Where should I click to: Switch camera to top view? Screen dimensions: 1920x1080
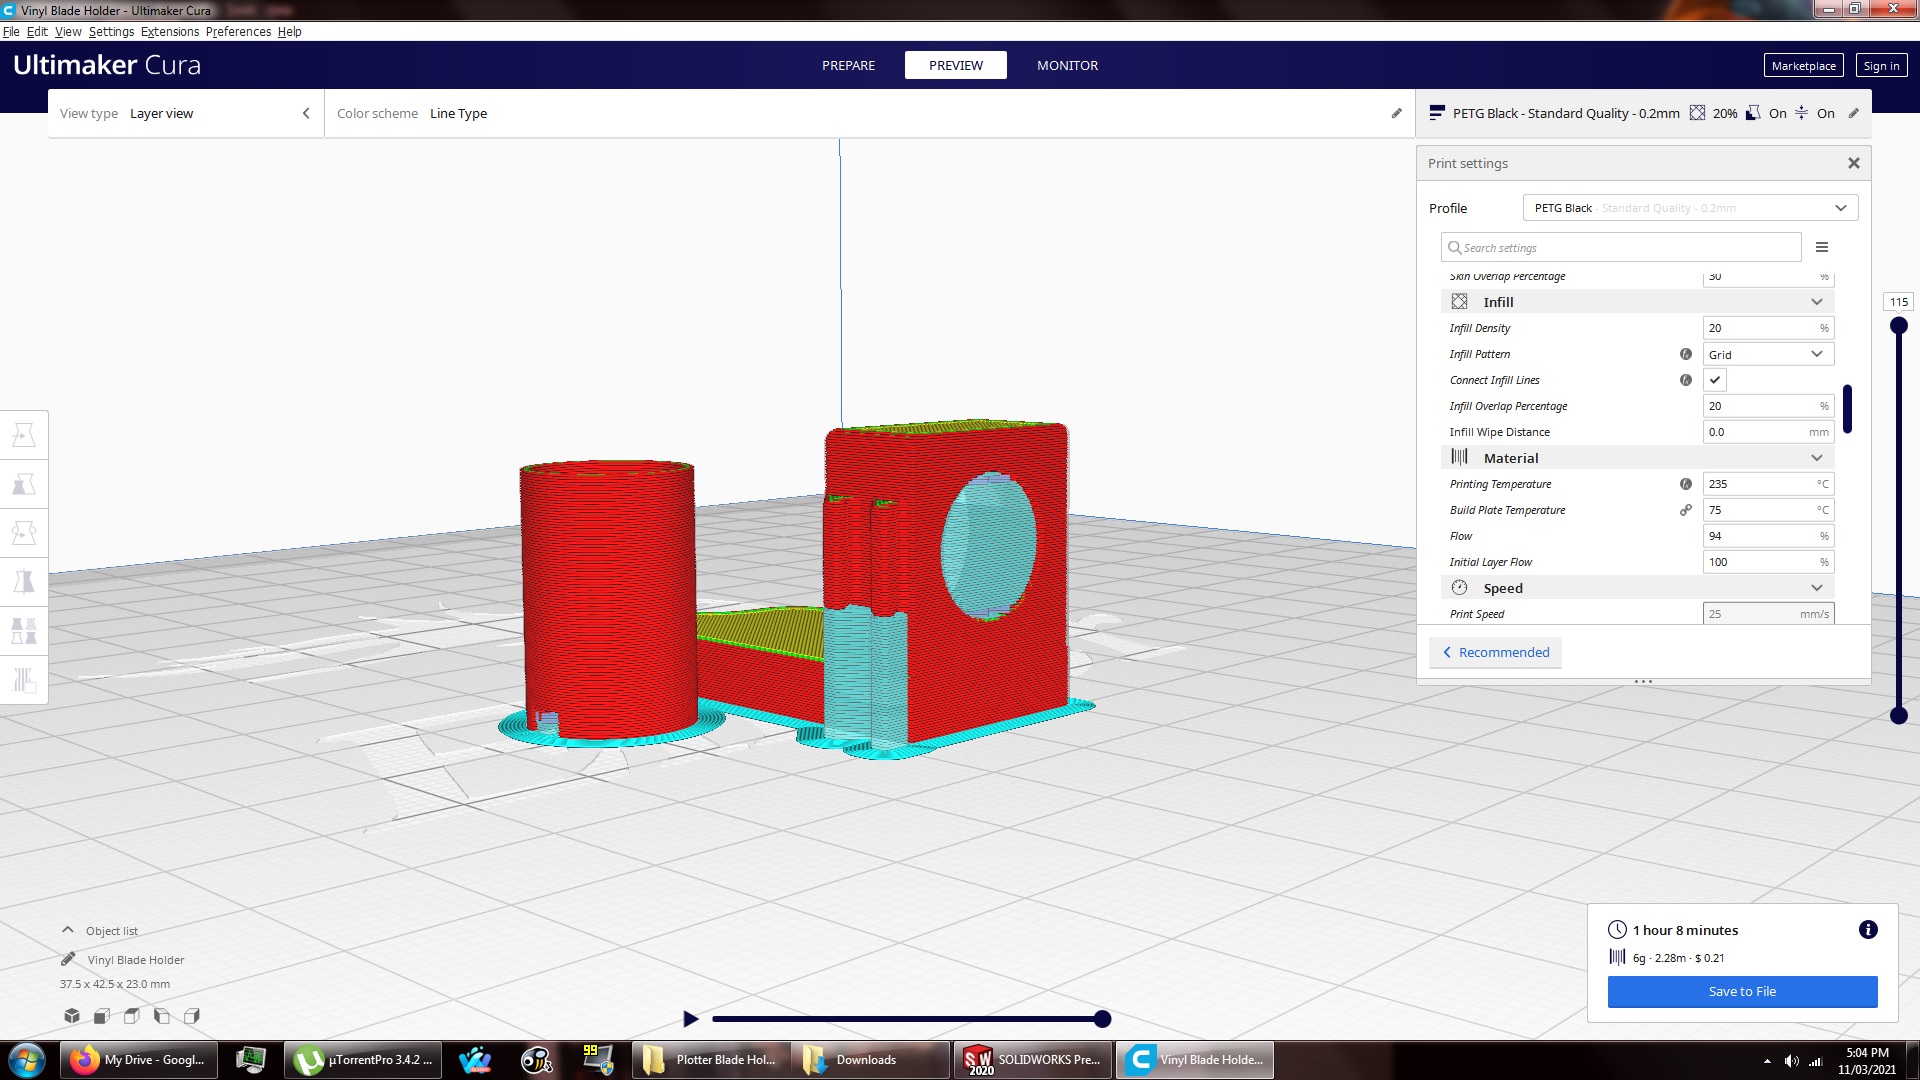(132, 1016)
